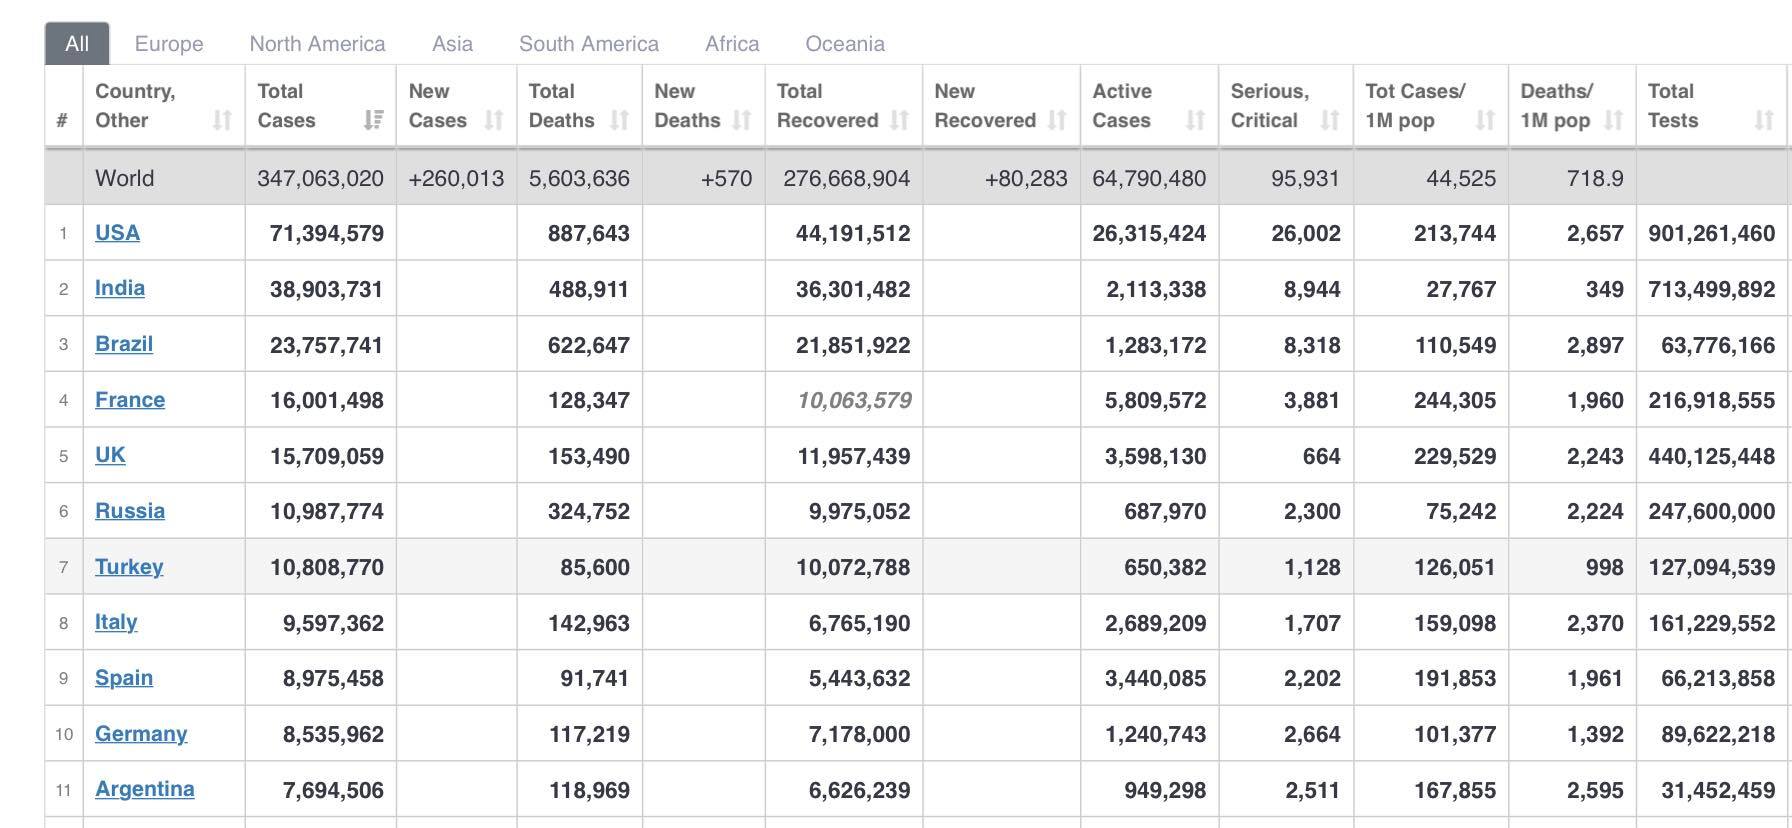Select Brazil total recovered 21,851,922

click(853, 345)
